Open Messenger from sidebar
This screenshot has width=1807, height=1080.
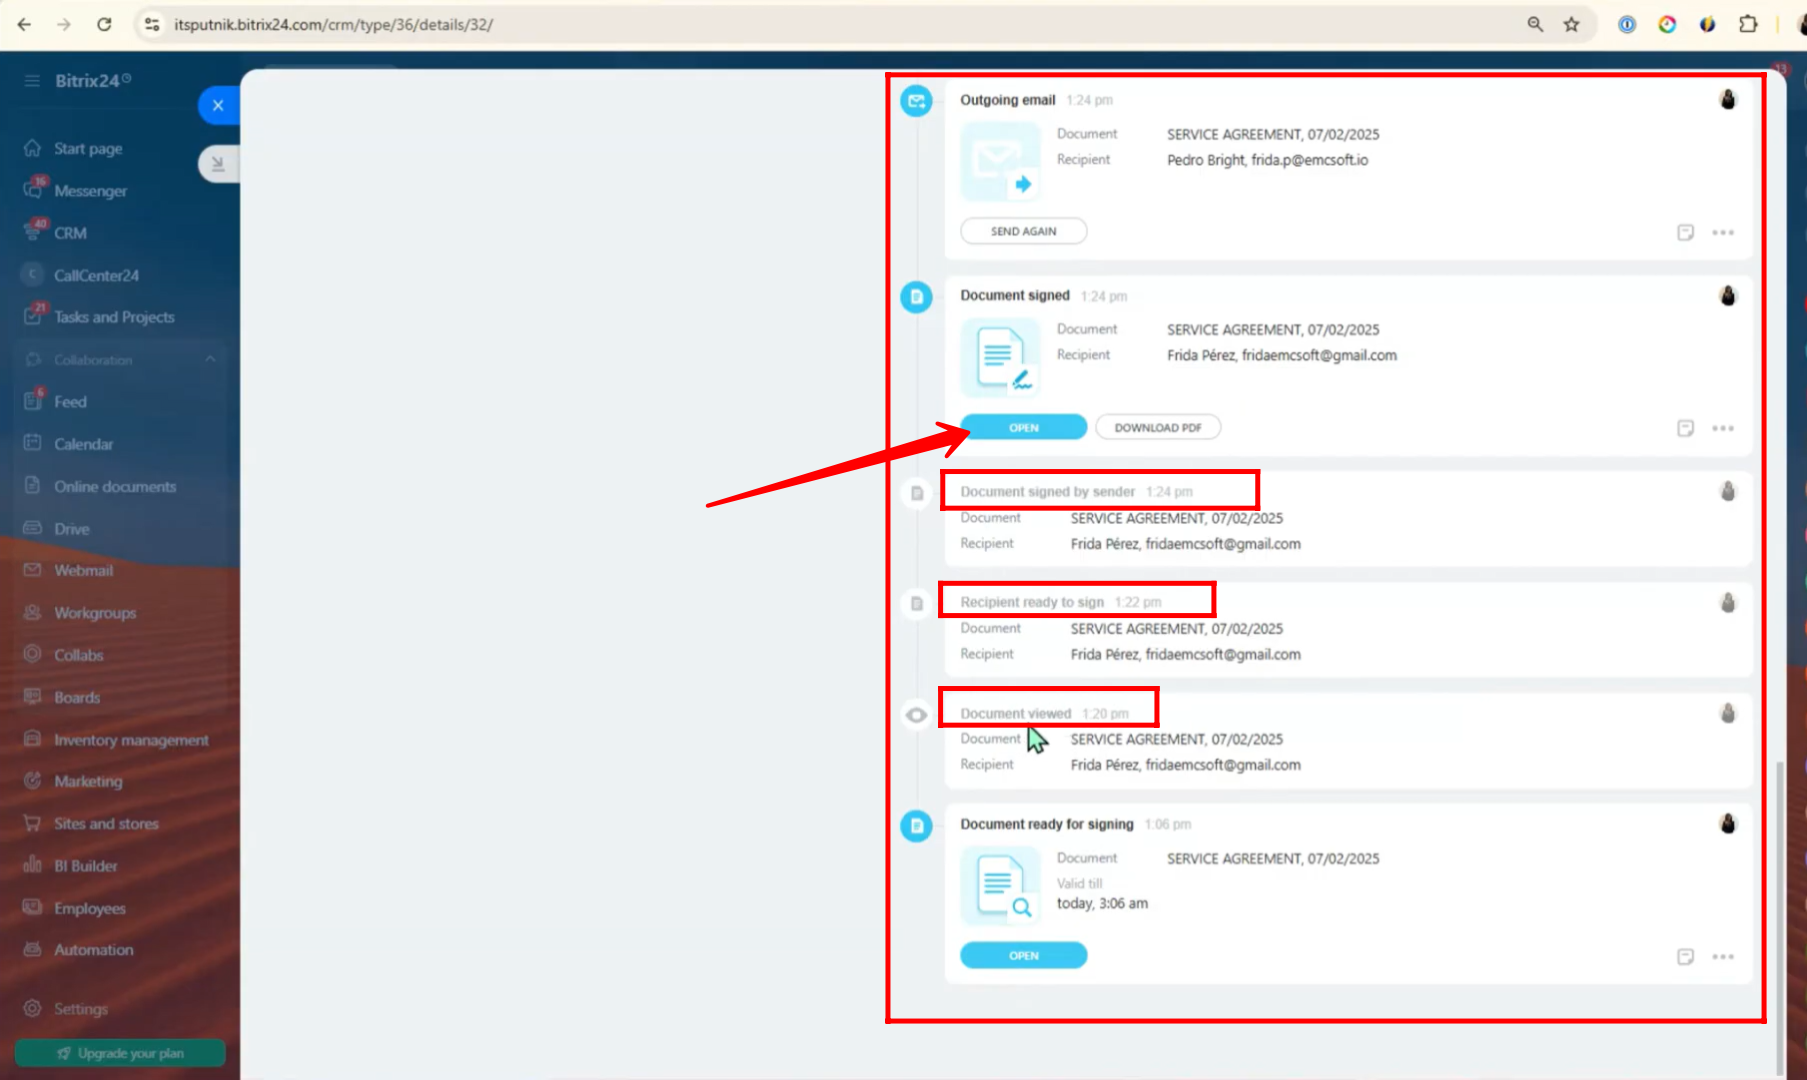90,190
